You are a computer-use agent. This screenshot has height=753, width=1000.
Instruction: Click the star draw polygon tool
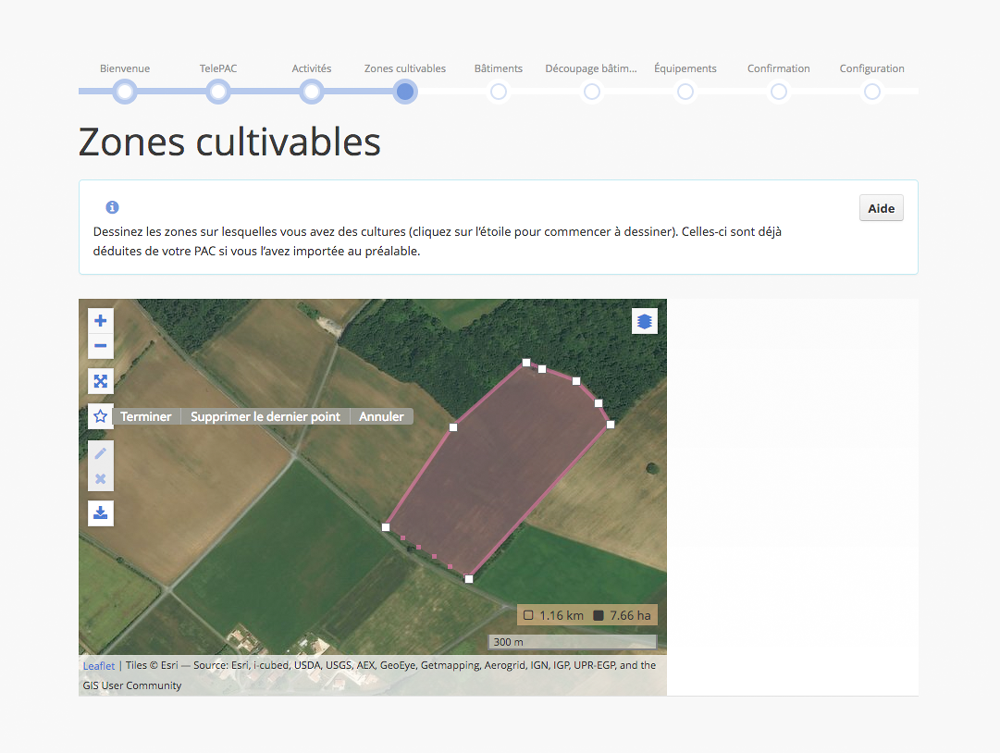point(100,416)
